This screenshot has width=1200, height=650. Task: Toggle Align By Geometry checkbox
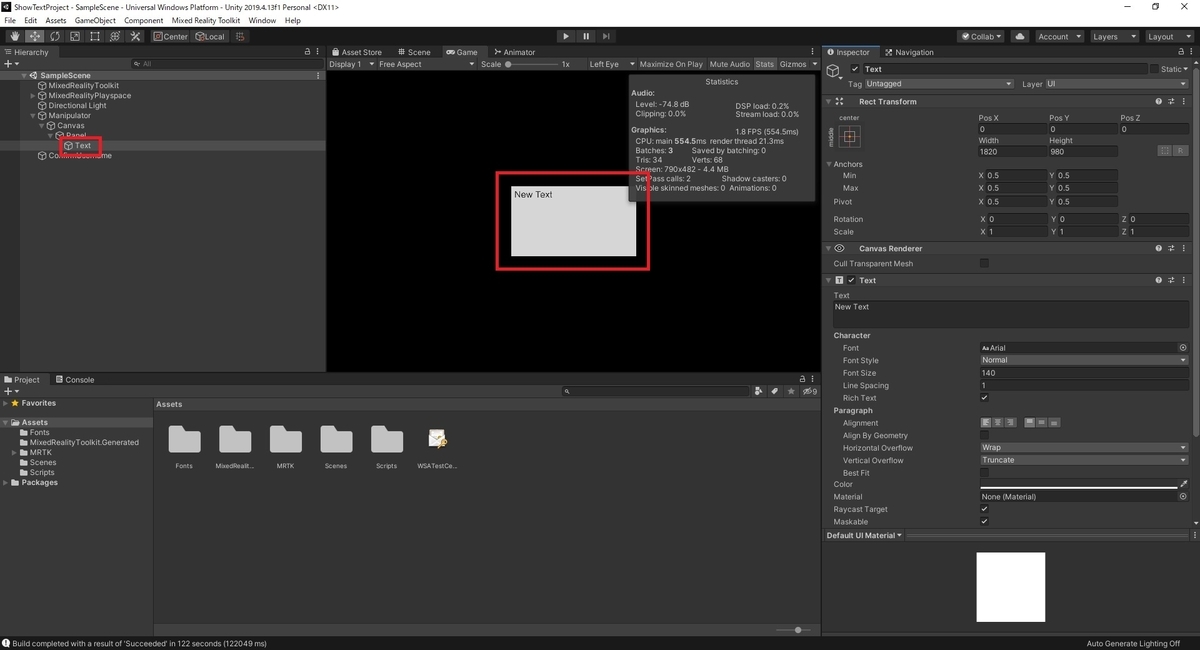[985, 436]
